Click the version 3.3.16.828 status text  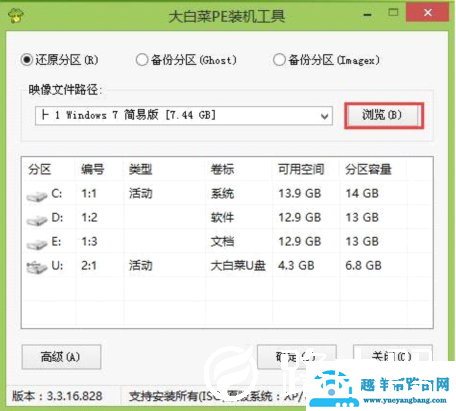coord(57,396)
